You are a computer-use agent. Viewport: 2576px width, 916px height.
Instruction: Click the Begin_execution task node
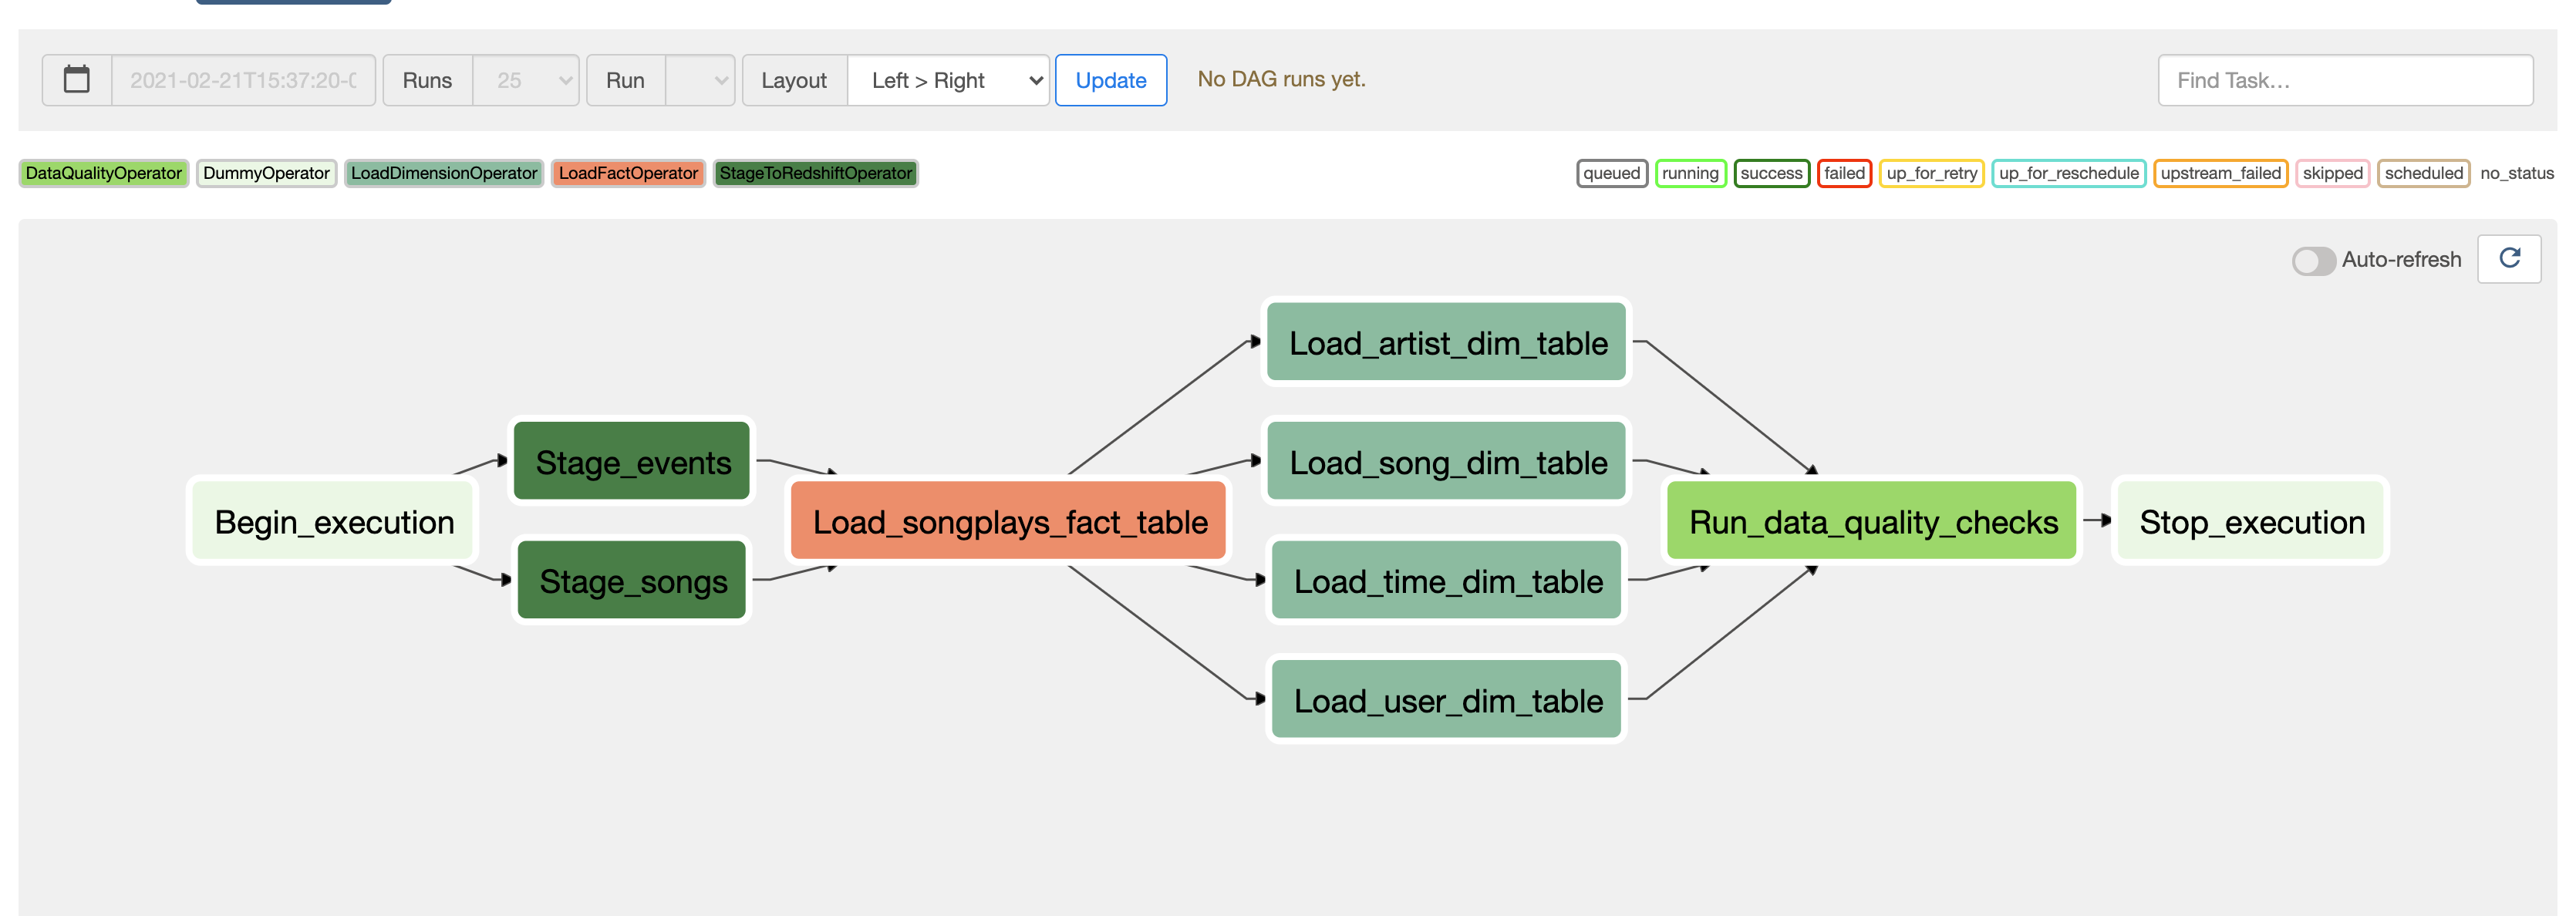tap(334, 521)
